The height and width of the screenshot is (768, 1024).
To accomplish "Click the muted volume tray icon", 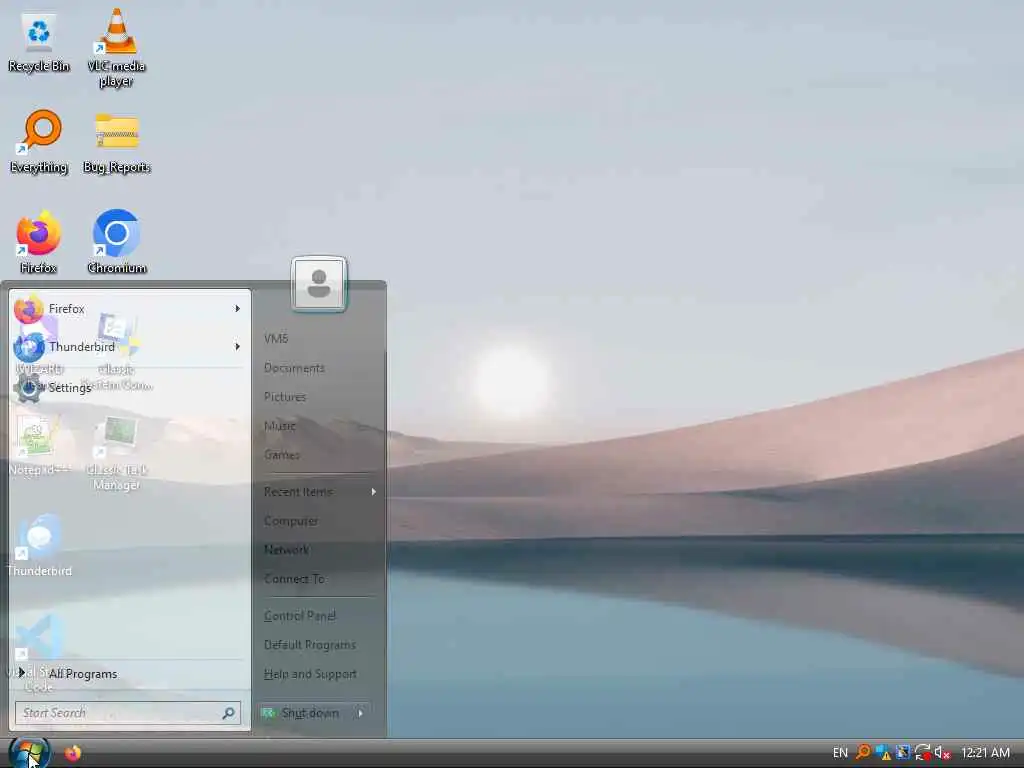I will coord(942,752).
